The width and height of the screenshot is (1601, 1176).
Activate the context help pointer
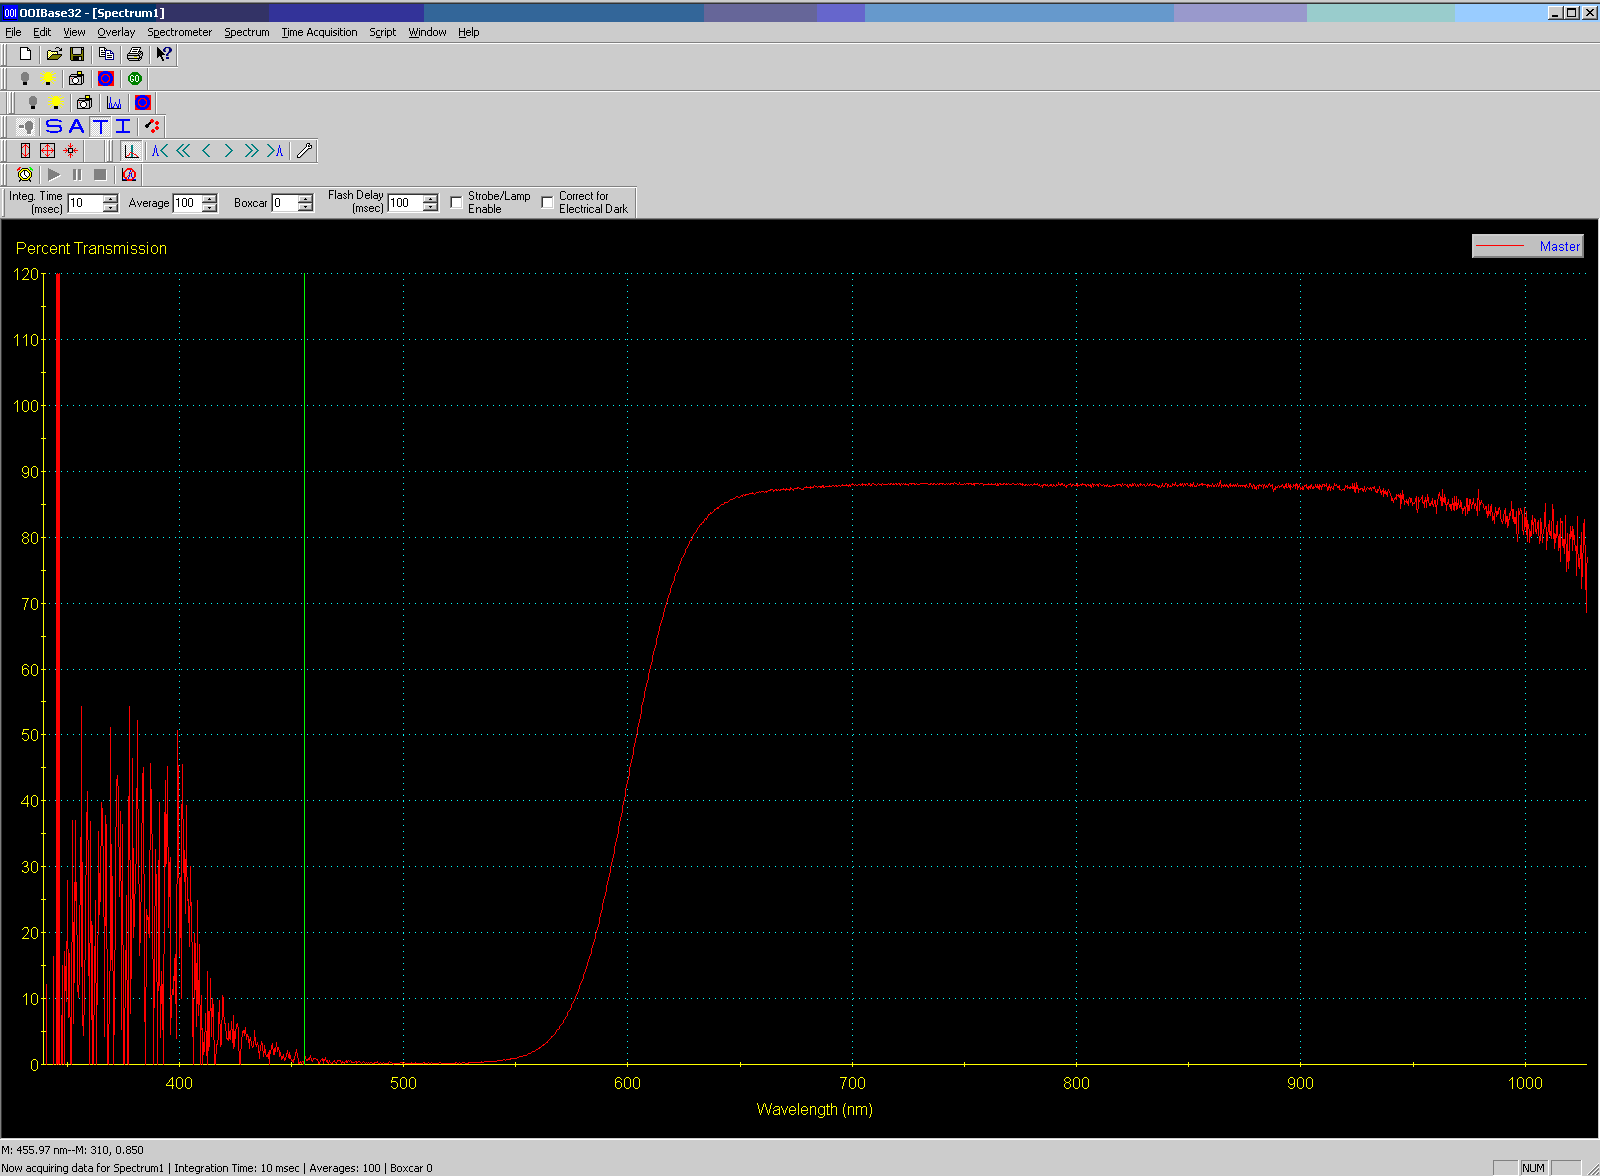164,54
